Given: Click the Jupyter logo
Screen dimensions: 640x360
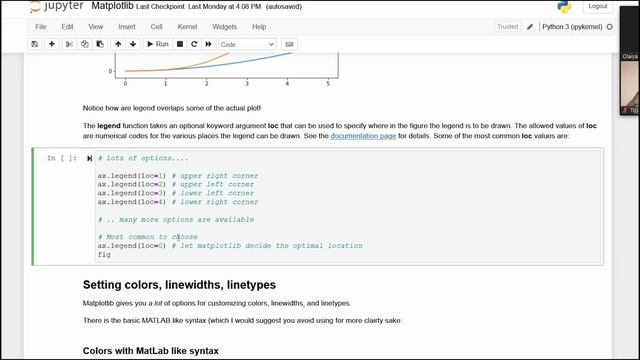Looking at the screenshot, I should point(57,6).
